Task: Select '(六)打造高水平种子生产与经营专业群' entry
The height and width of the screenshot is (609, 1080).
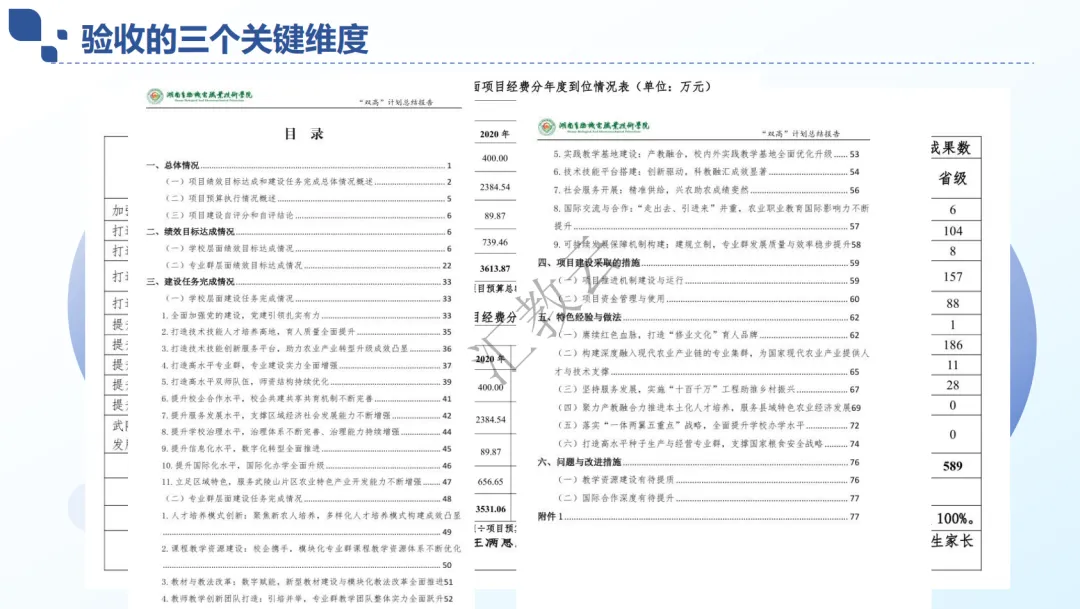Action: pos(708,444)
